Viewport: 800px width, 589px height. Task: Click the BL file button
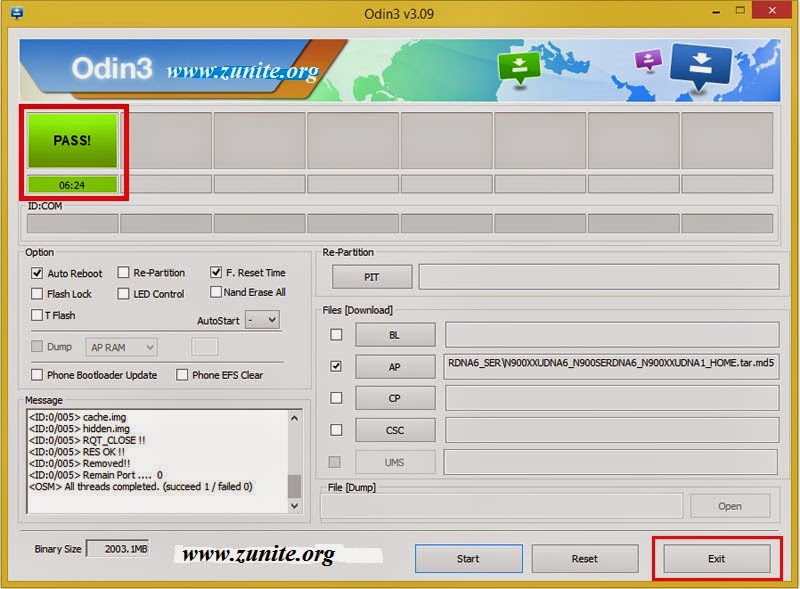395,335
